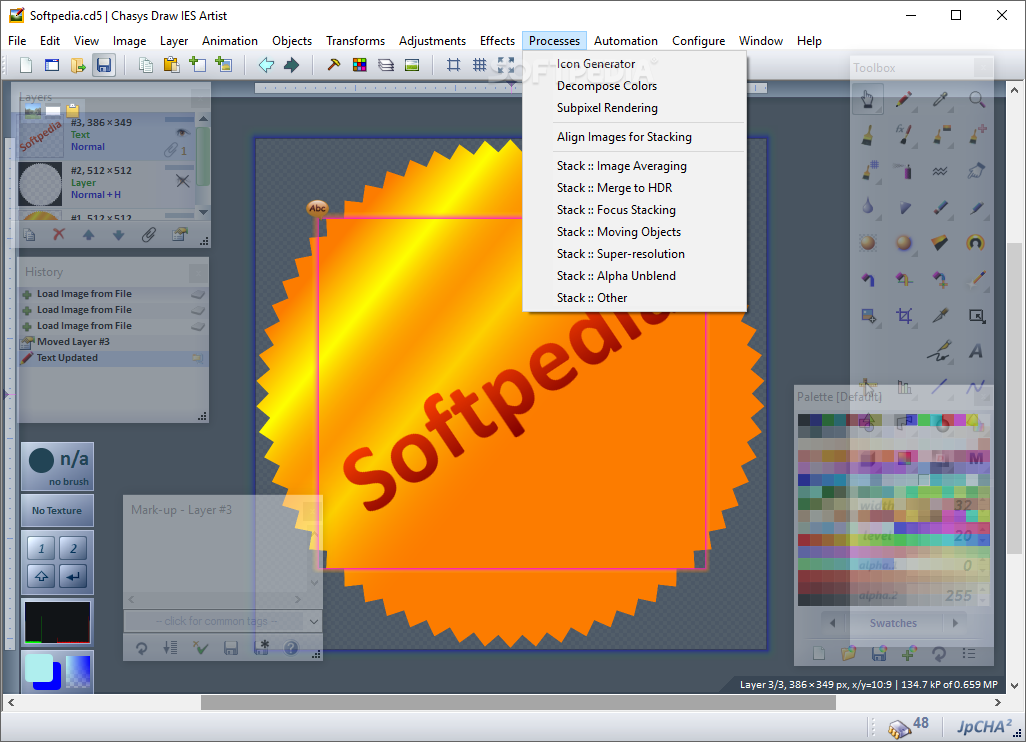Viewport: 1026px width, 742px height.
Task: Select the Eyedropper tool in Toolbox
Action: (940, 99)
